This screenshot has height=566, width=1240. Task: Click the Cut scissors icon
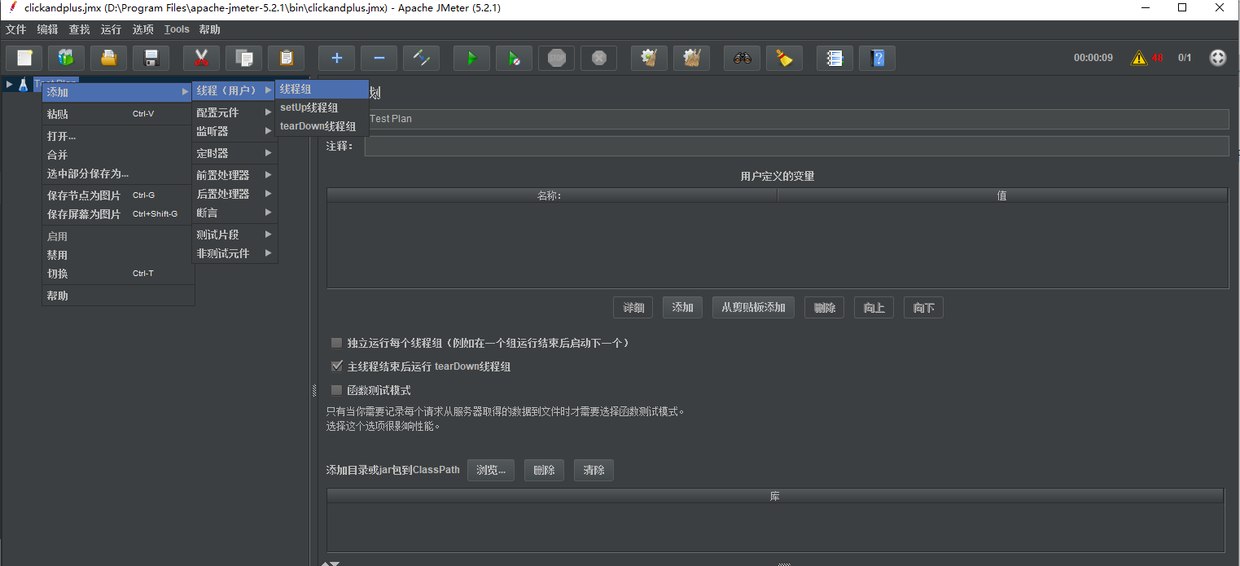201,58
